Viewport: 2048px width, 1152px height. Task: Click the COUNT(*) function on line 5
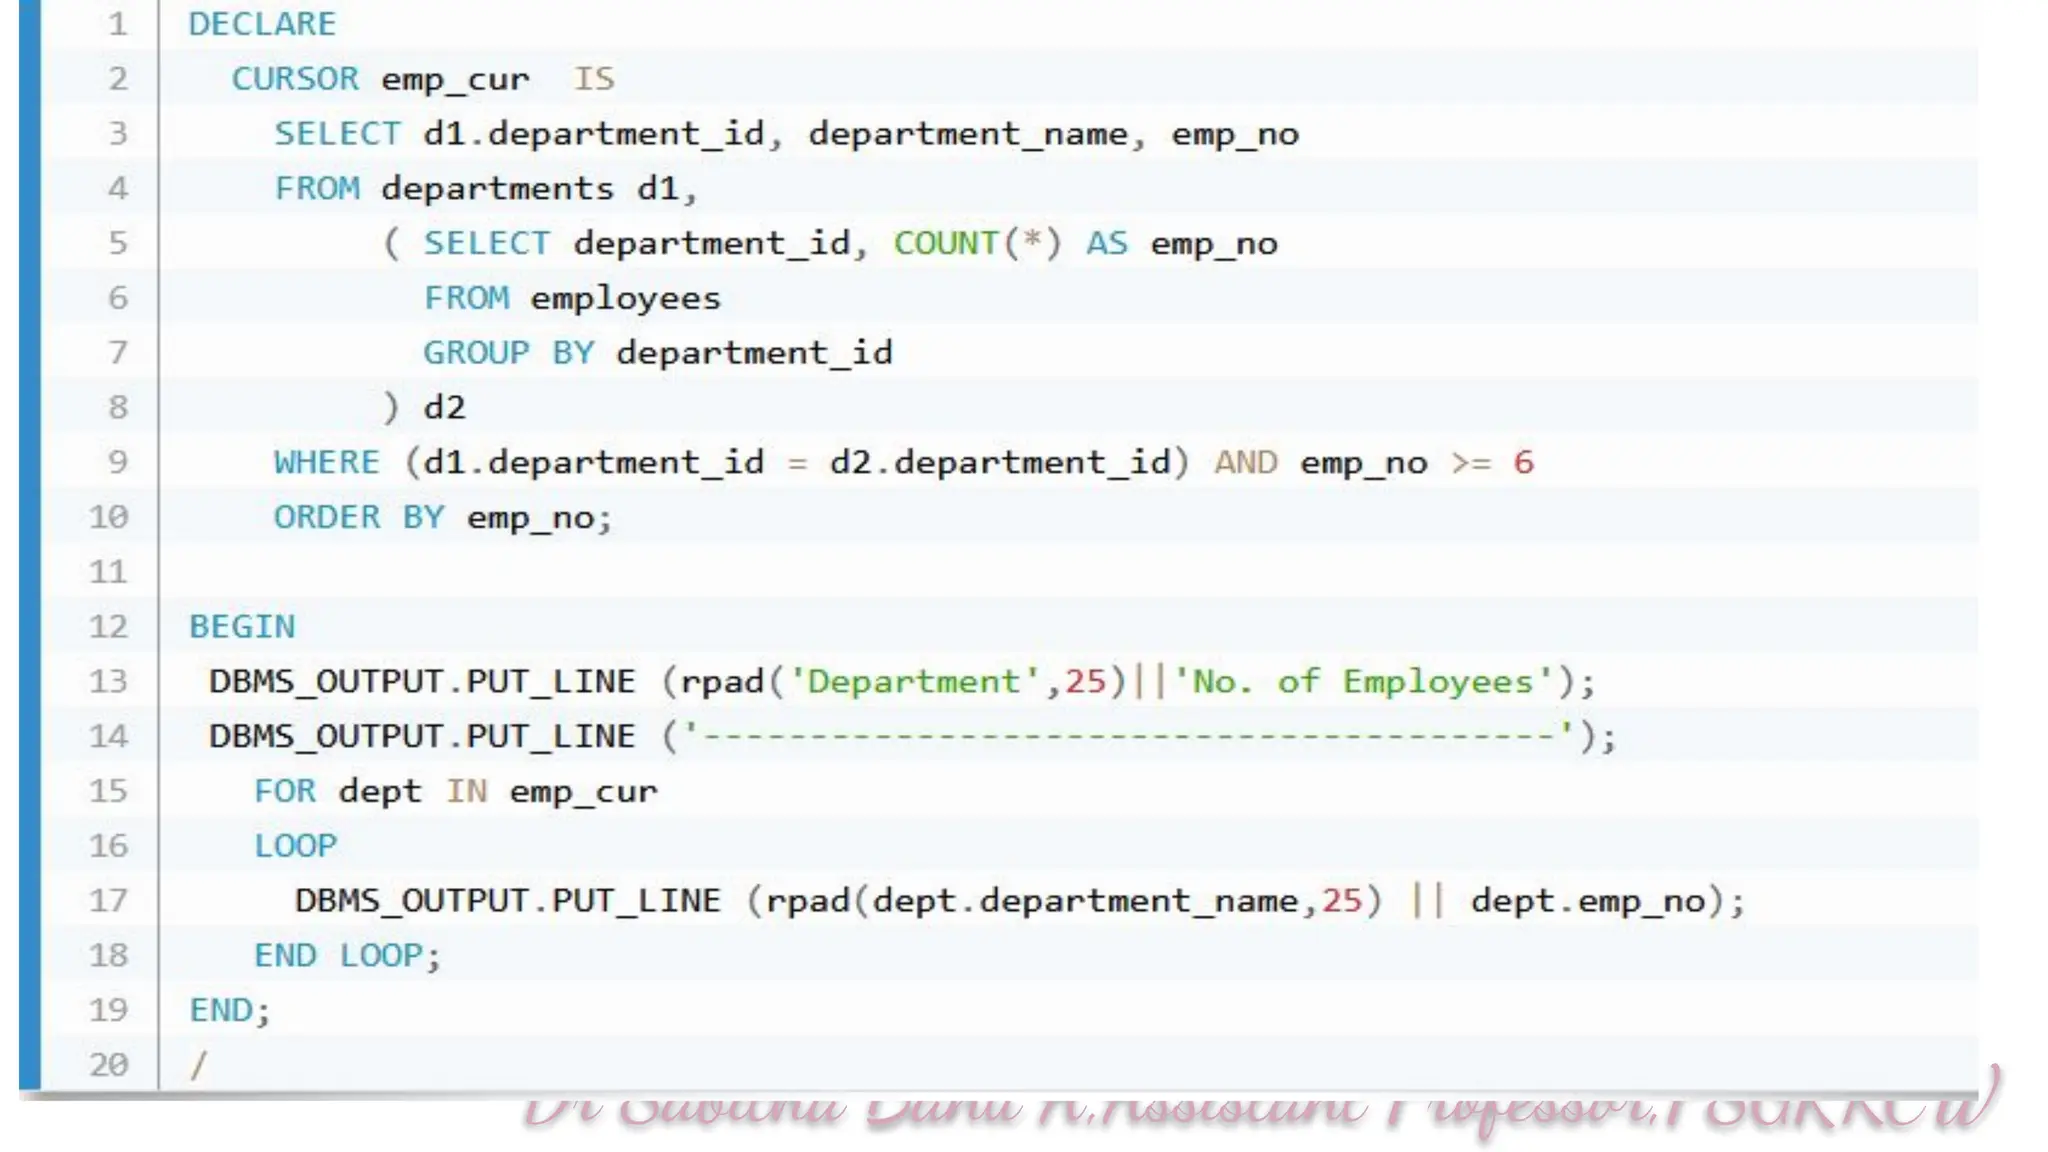coord(976,243)
